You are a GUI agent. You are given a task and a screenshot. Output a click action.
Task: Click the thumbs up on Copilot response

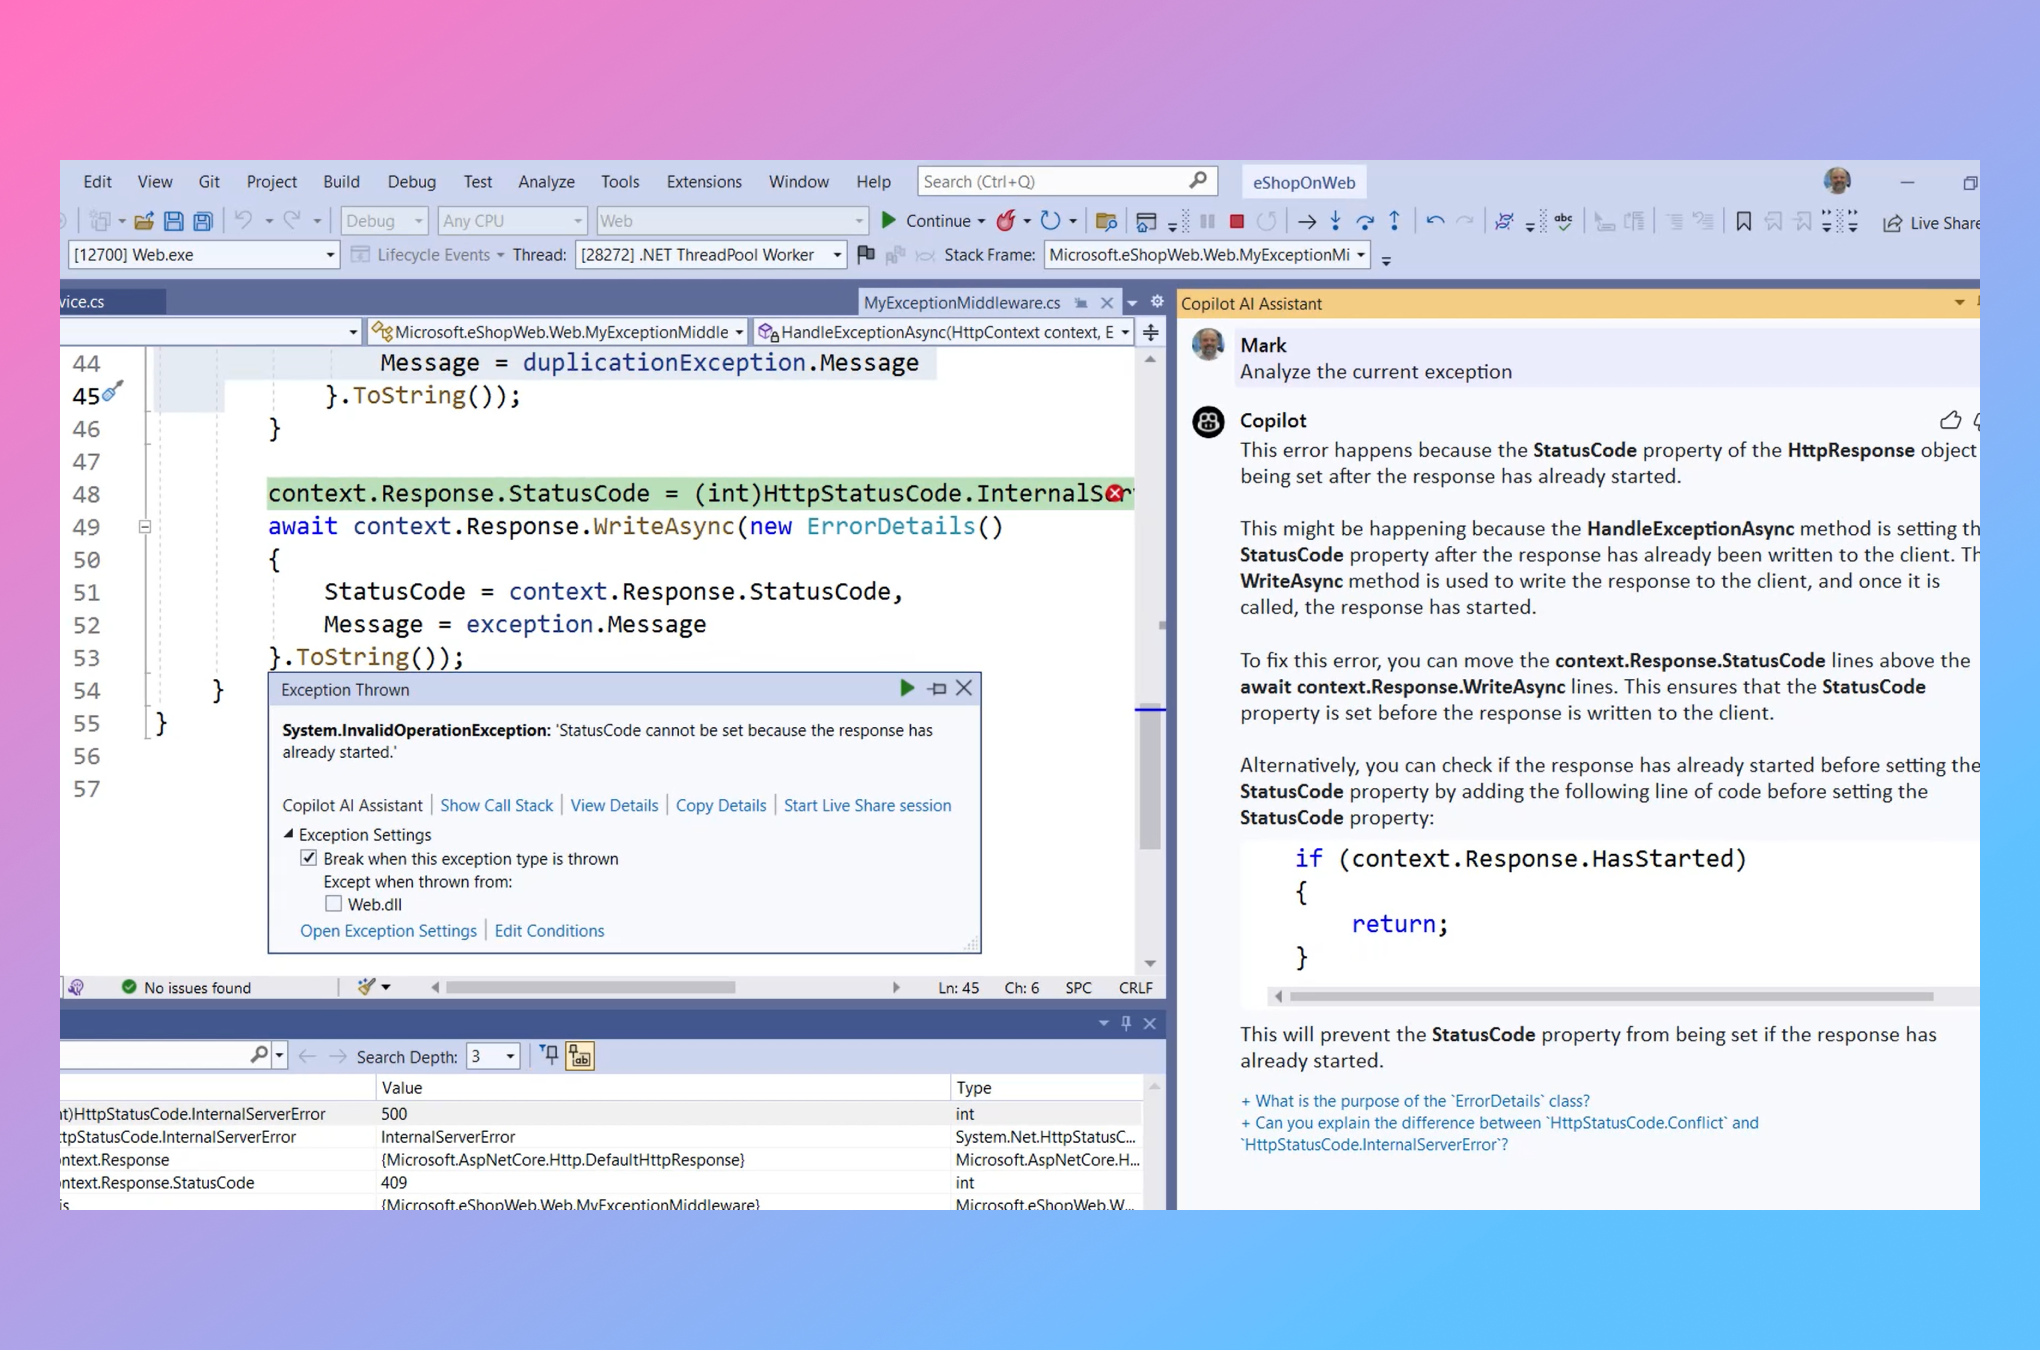(x=1950, y=421)
